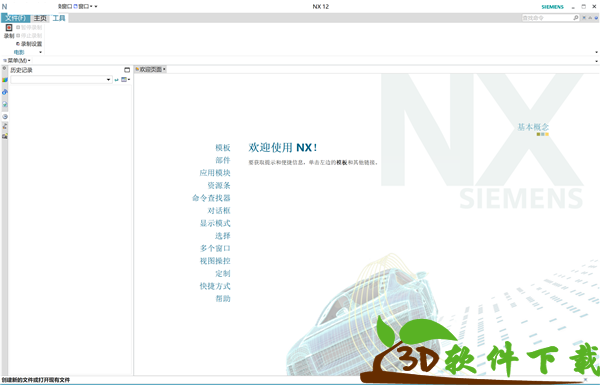This screenshot has width=600, height=385.
Task: Open the history clock tab in resource bar
Action: coord(5,116)
